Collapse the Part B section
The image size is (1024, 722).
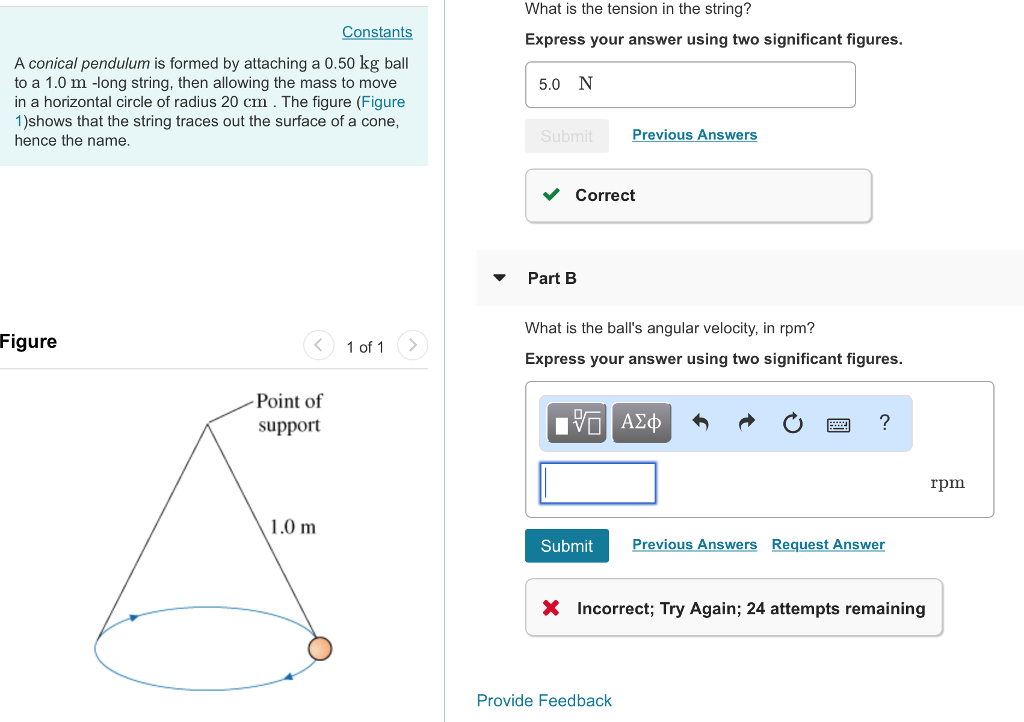pyautogui.click(x=498, y=278)
